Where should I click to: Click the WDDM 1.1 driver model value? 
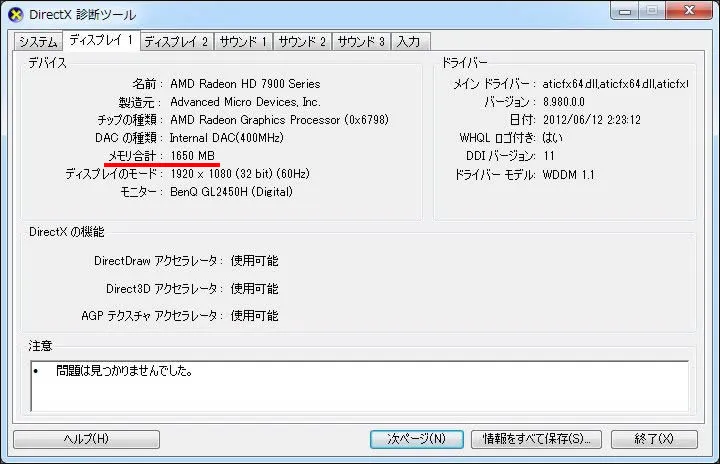click(568, 175)
